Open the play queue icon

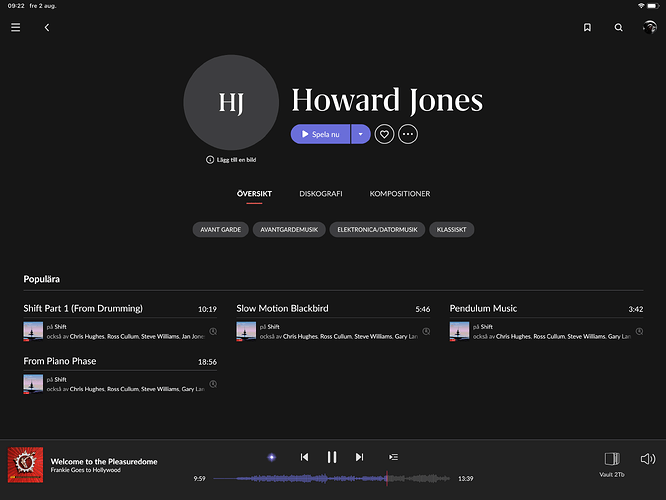393,457
